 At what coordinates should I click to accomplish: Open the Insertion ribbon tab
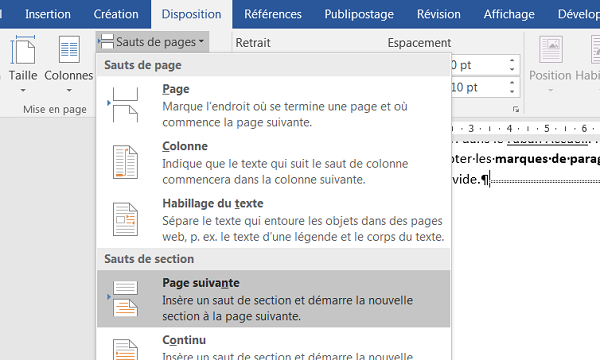tap(48, 14)
